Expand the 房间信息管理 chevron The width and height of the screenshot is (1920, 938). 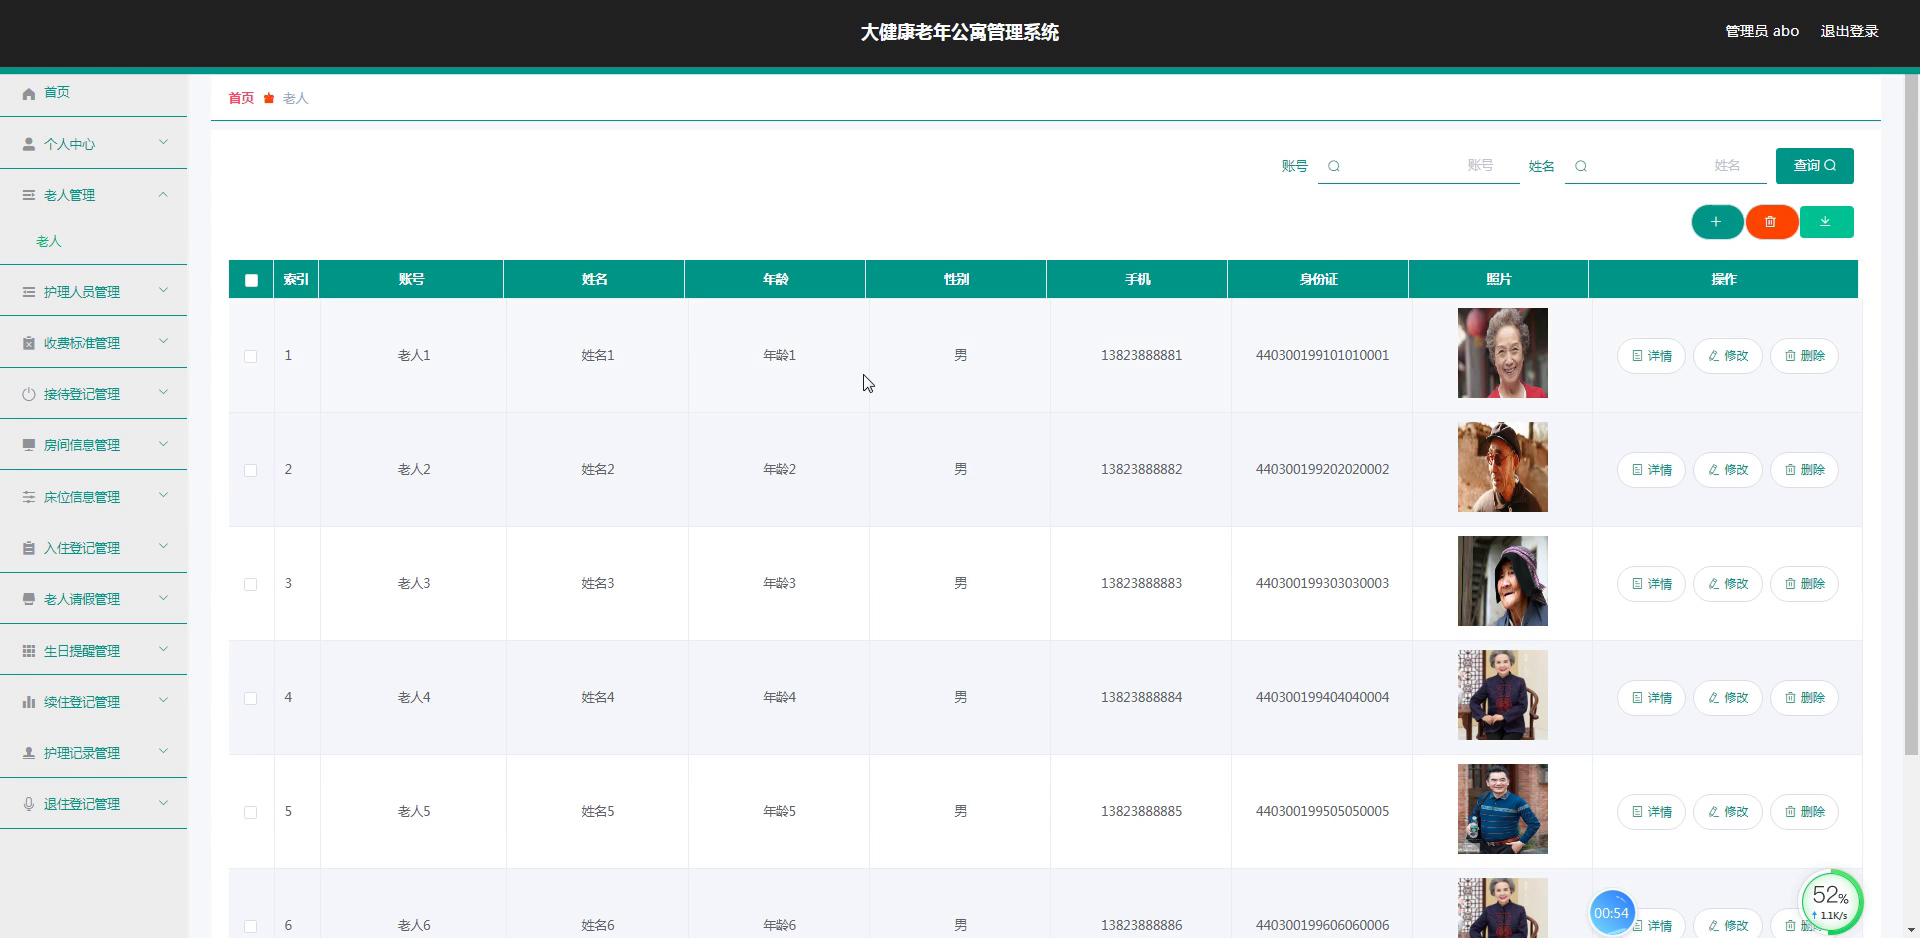click(163, 444)
